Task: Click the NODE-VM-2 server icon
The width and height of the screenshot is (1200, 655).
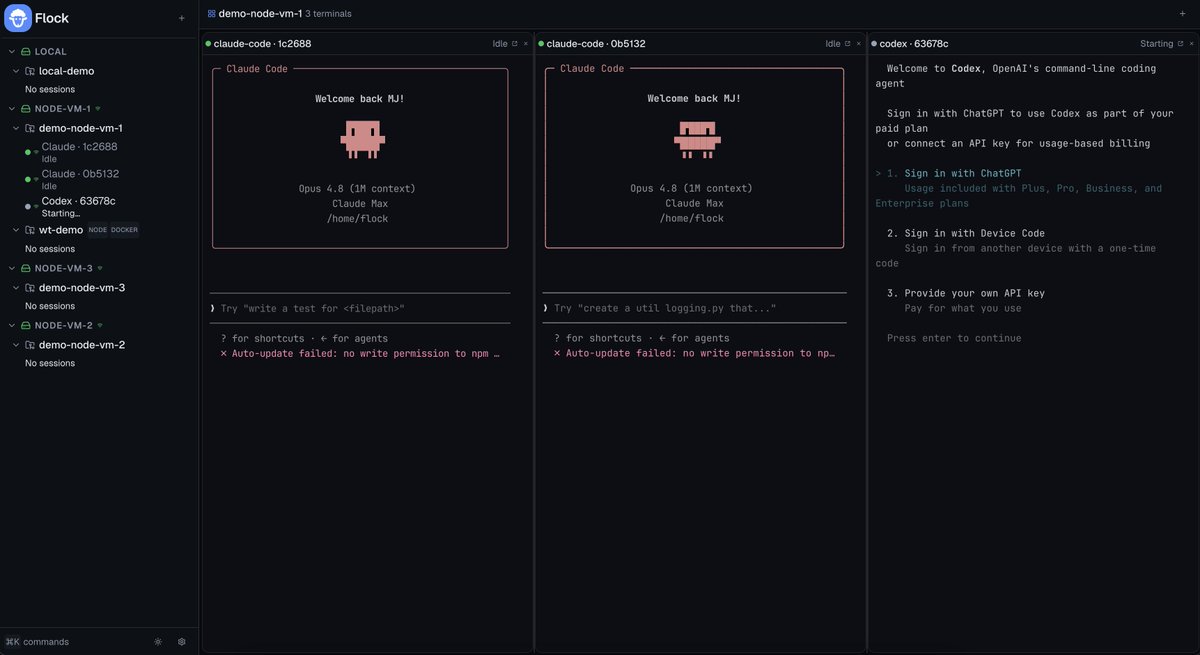Action: pos(26,325)
